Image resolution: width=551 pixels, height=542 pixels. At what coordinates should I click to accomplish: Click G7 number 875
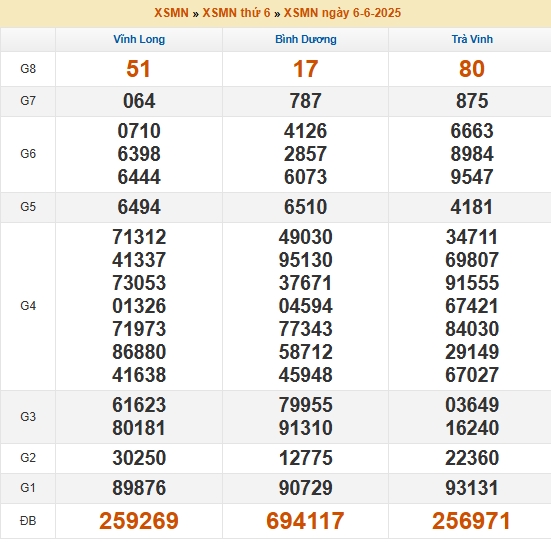[x=472, y=101]
